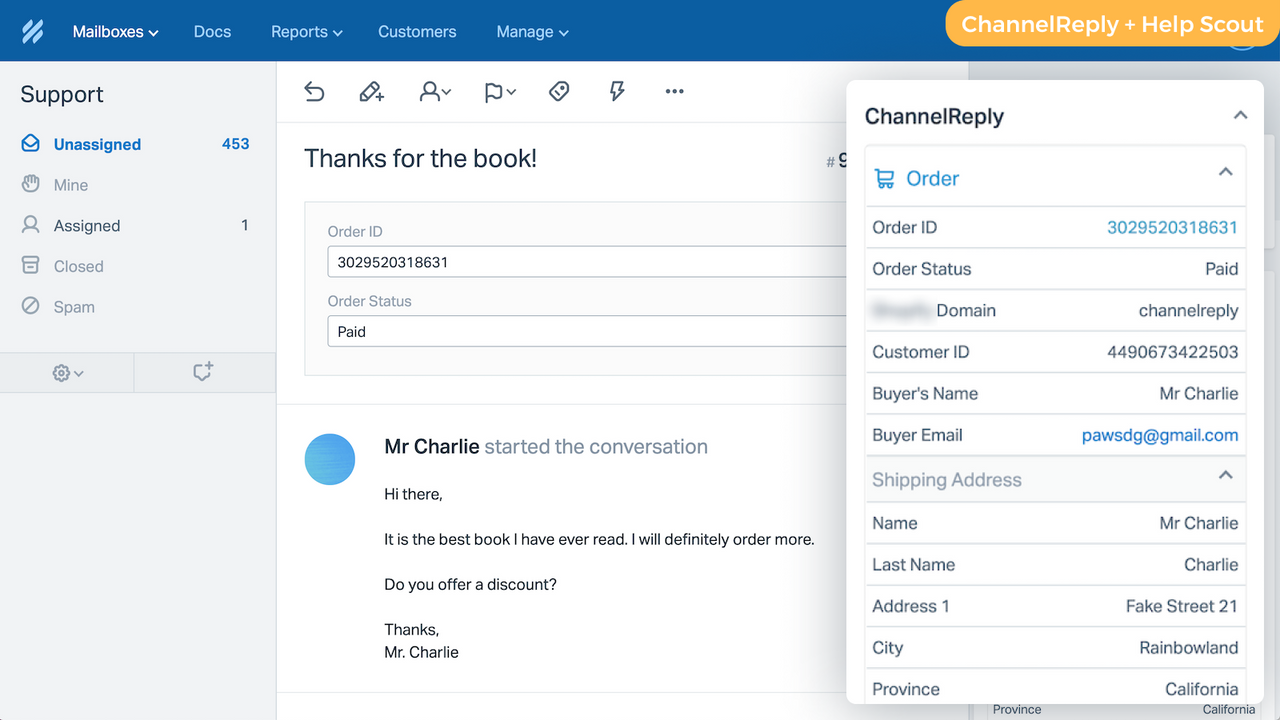Follow the Order ID 3029520318631 link
The width and height of the screenshot is (1280, 720).
coord(1171,227)
